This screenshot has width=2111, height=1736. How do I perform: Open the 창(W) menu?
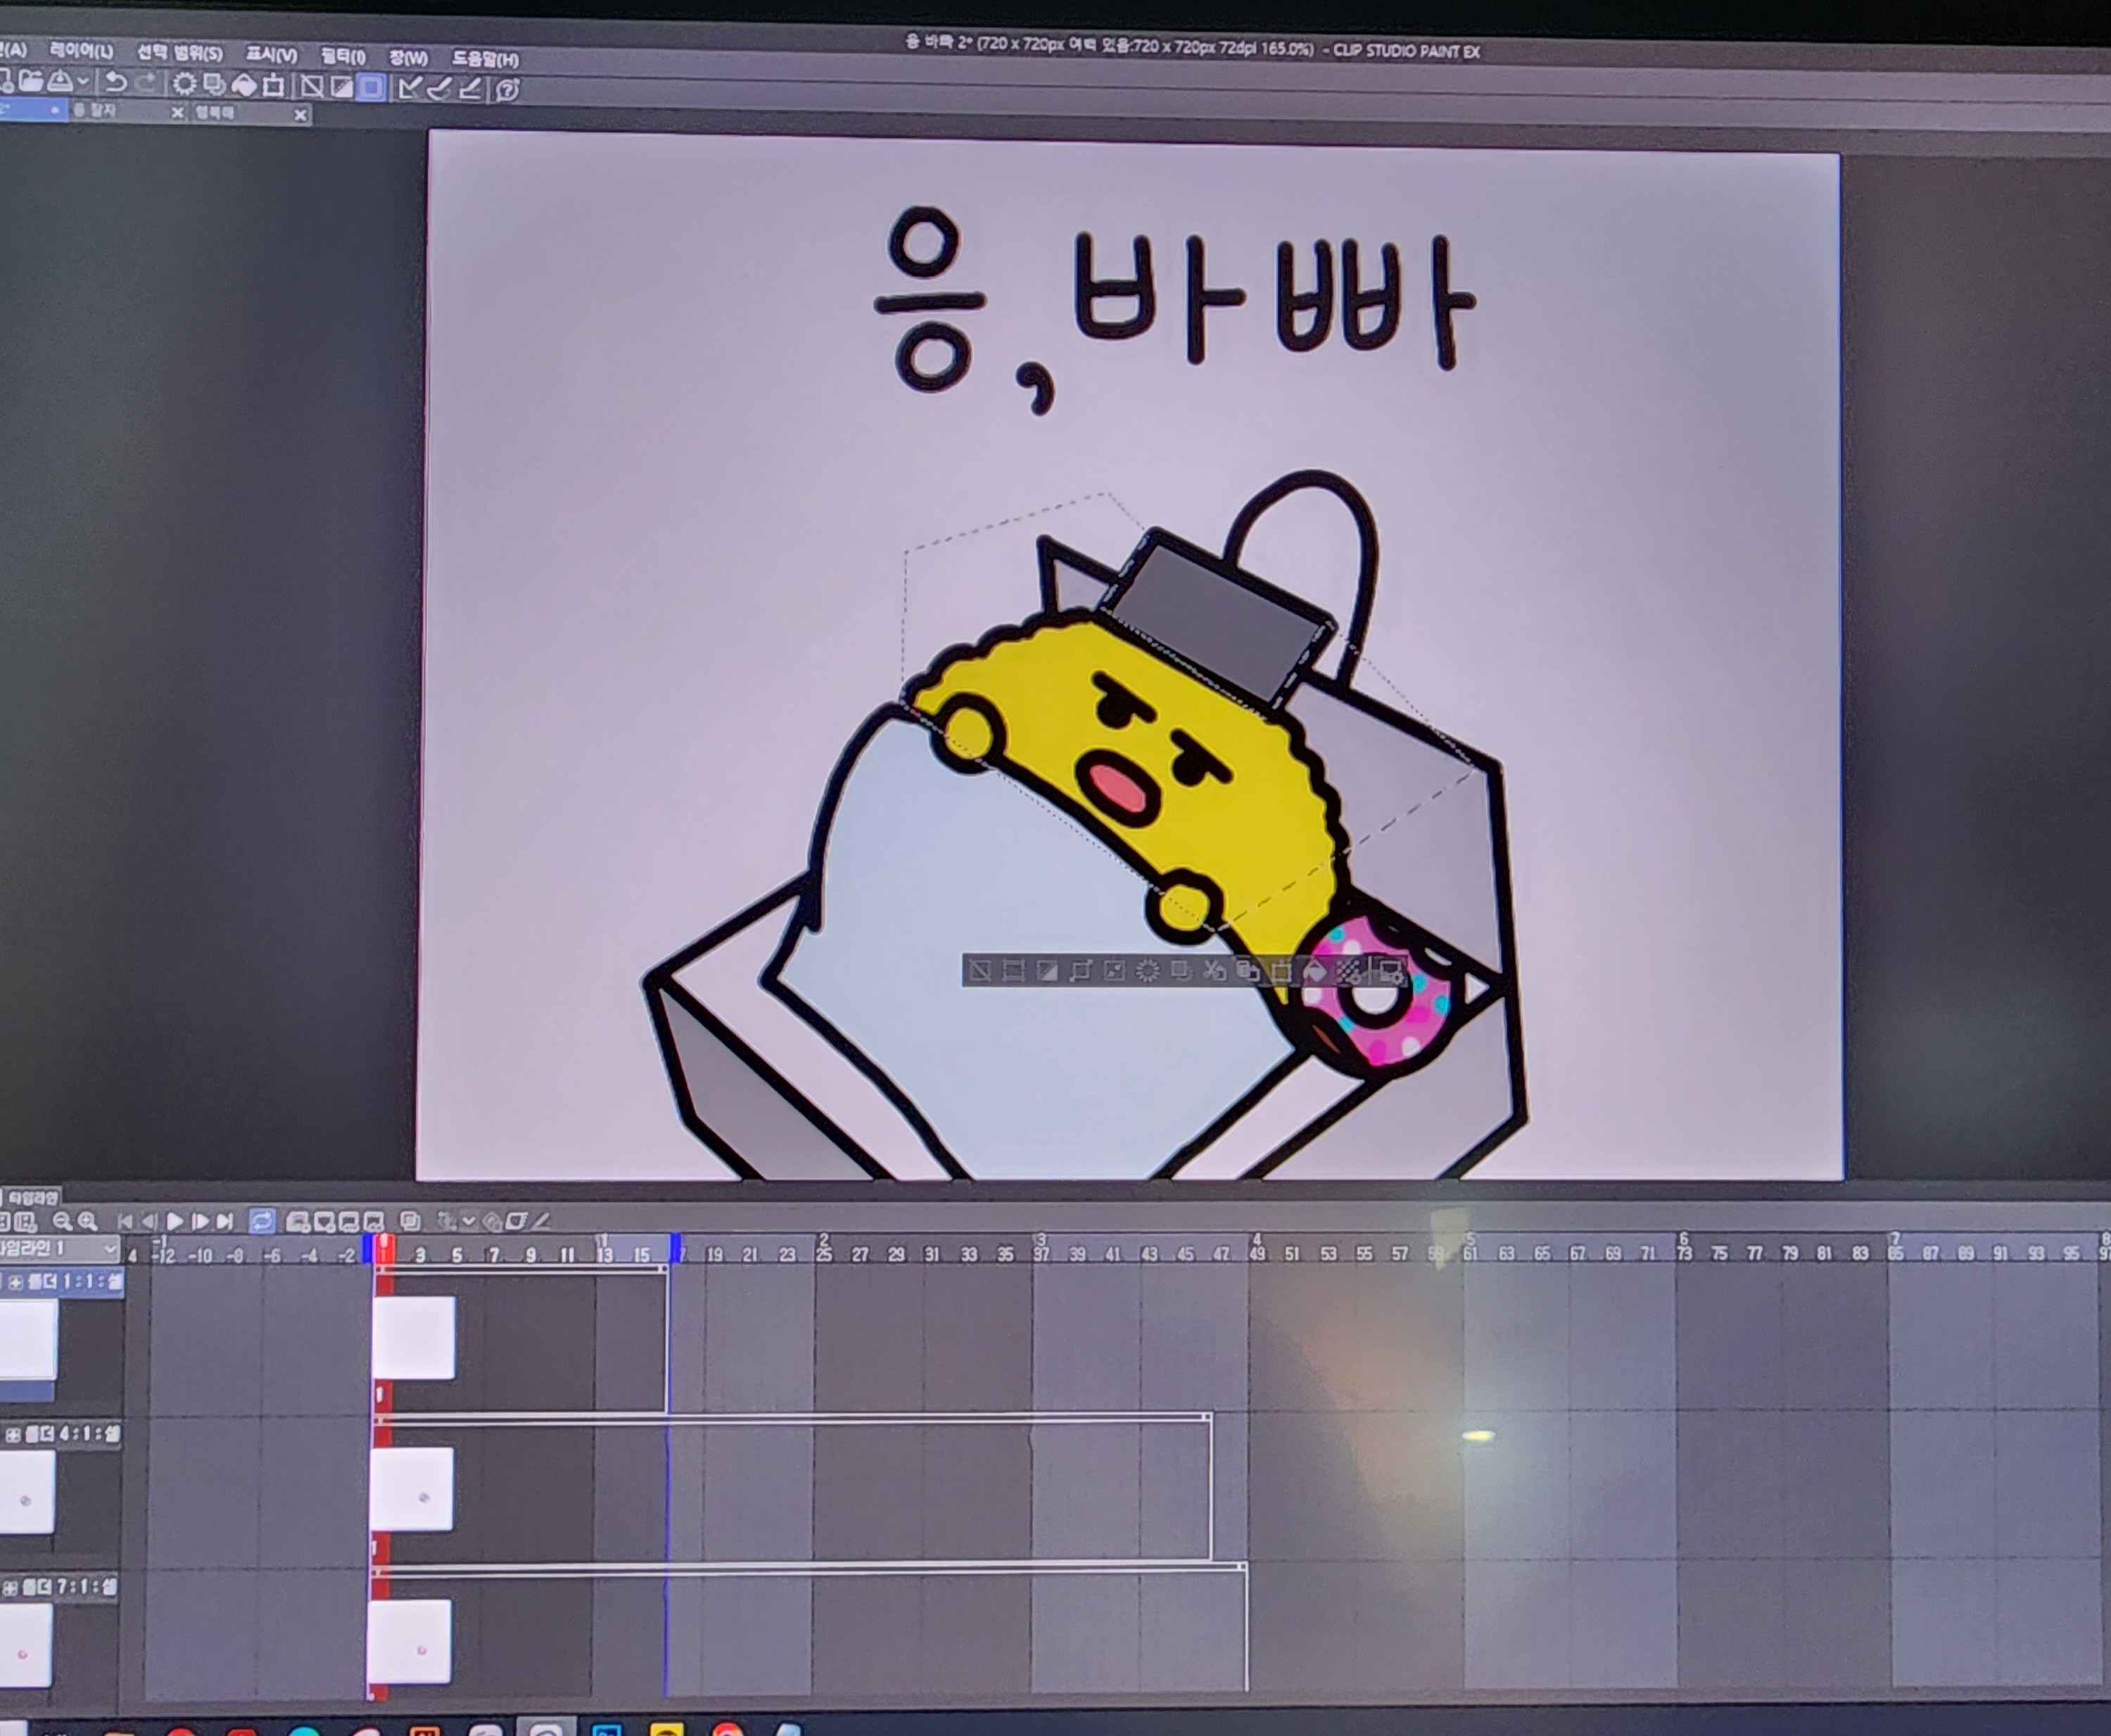(x=409, y=58)
